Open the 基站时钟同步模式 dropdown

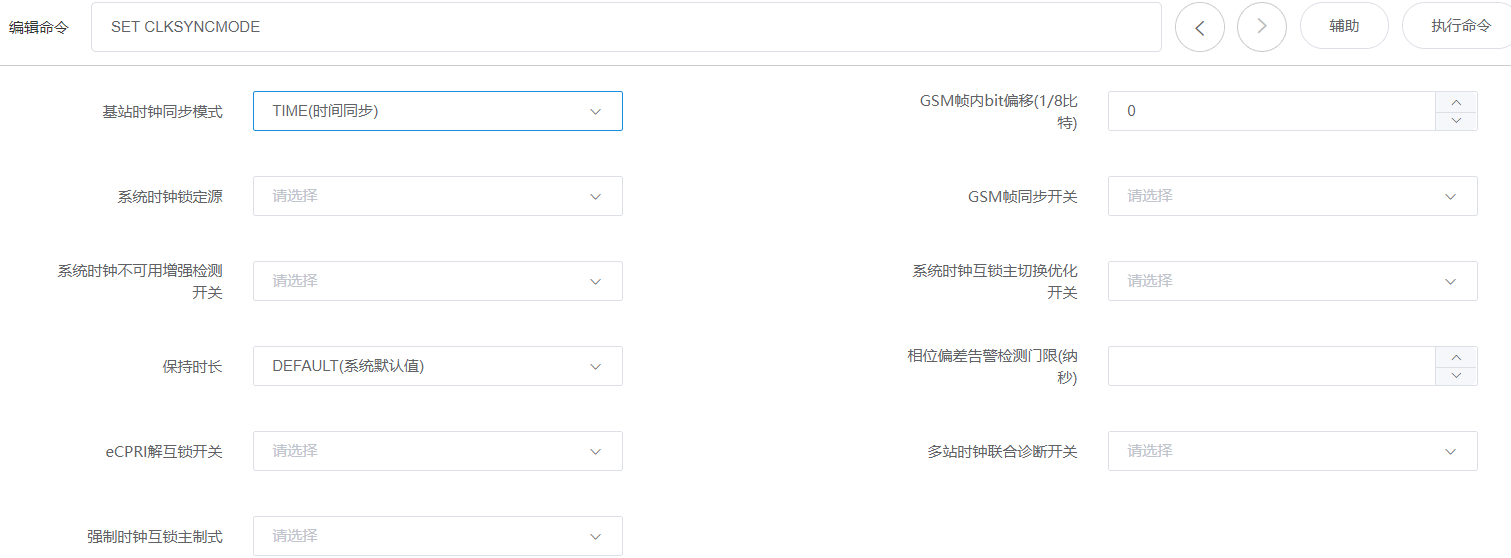(x=438, y=111)
